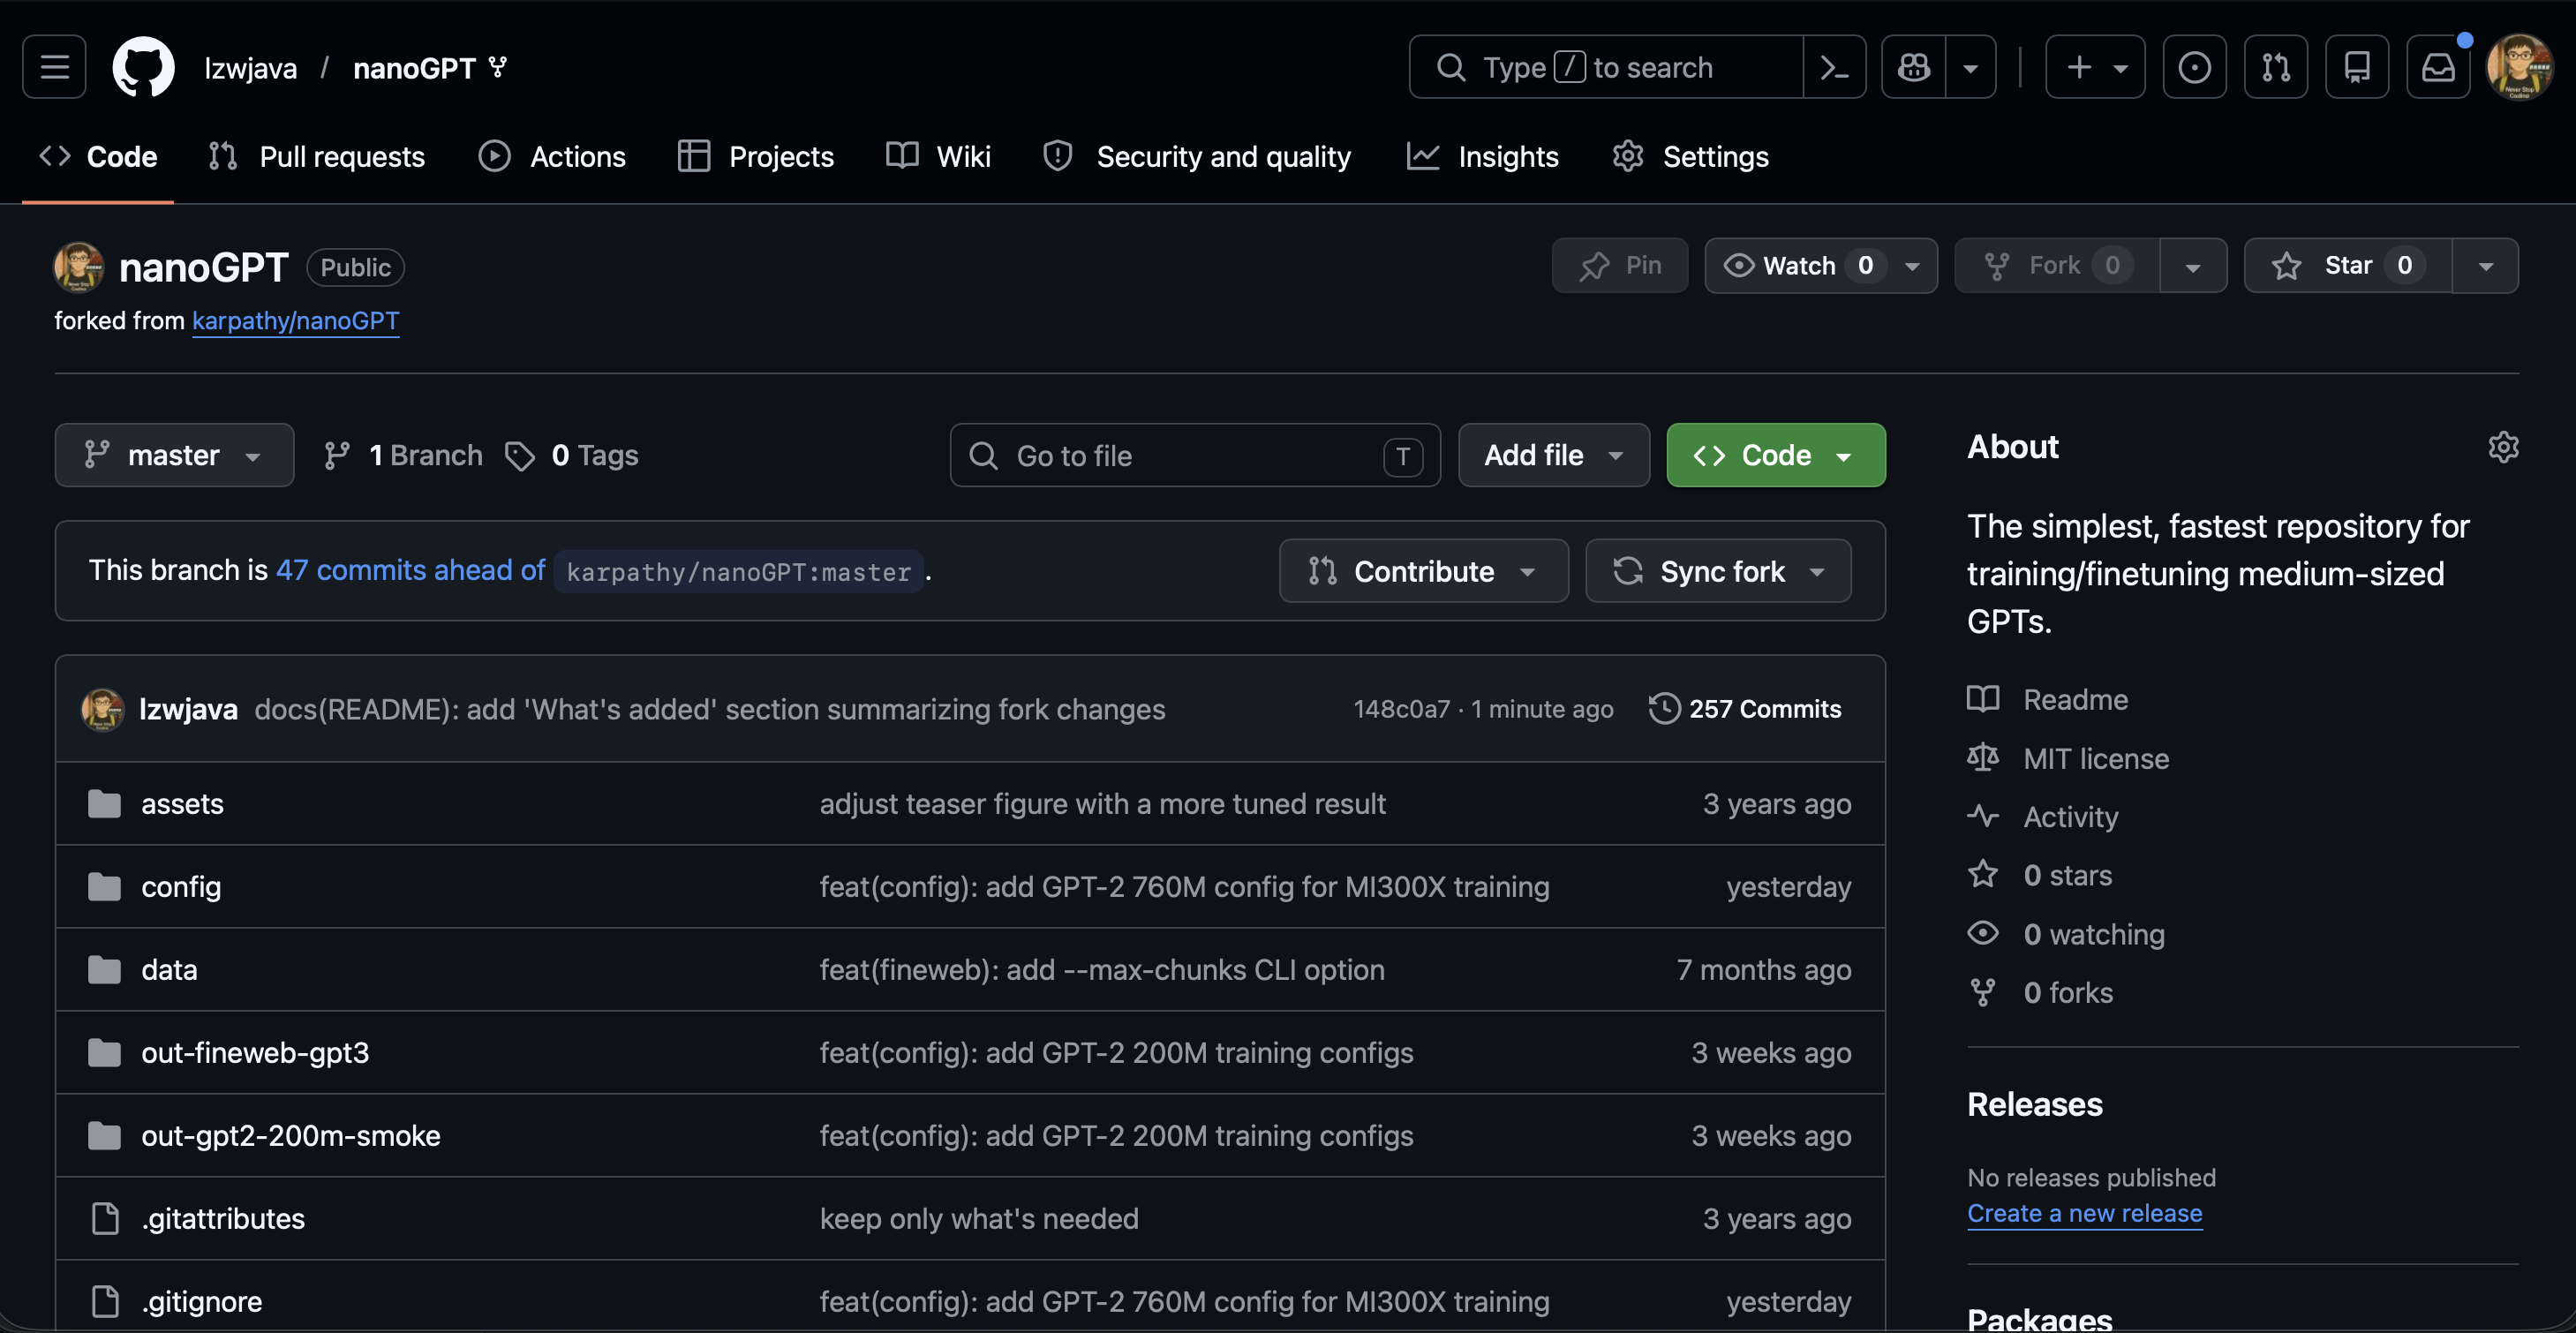2576x1333 pixels.
Task: Edit About details gear icon
Action: coord(2503,446)
